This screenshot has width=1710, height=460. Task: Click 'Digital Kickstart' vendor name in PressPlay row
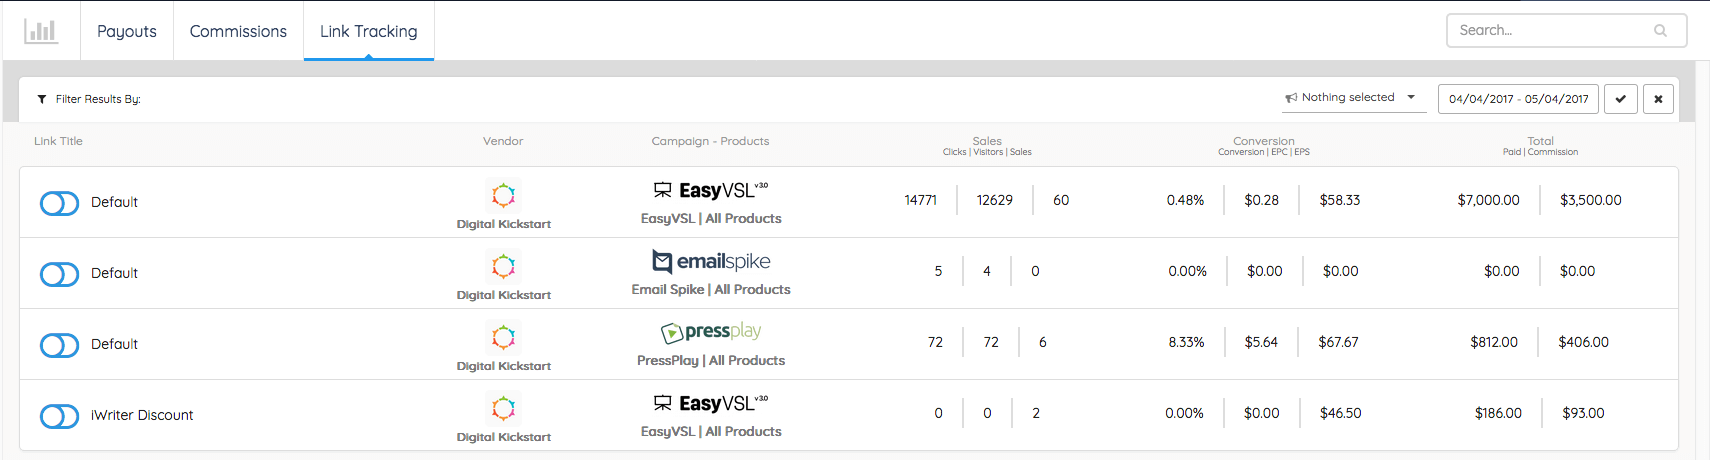(x=504, y=366)
